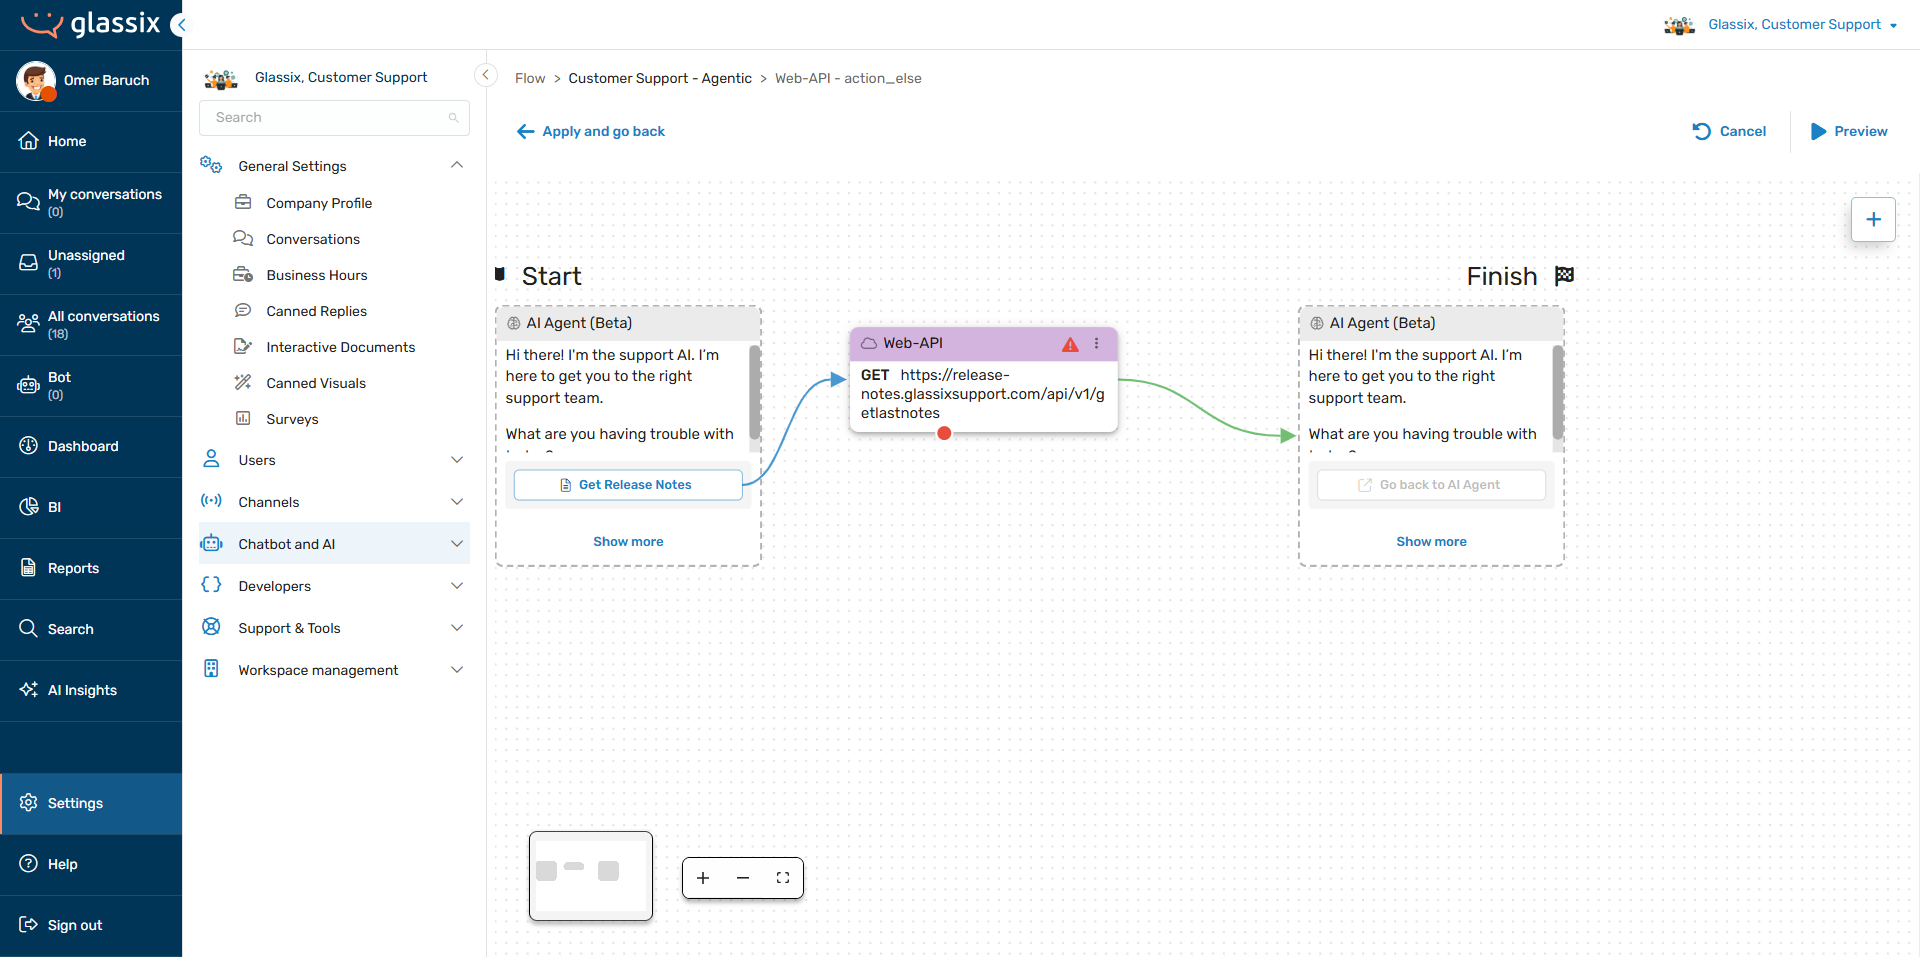Click Apply and go back
This screenshot has height=957, width=1920.
tap(591, 131)
